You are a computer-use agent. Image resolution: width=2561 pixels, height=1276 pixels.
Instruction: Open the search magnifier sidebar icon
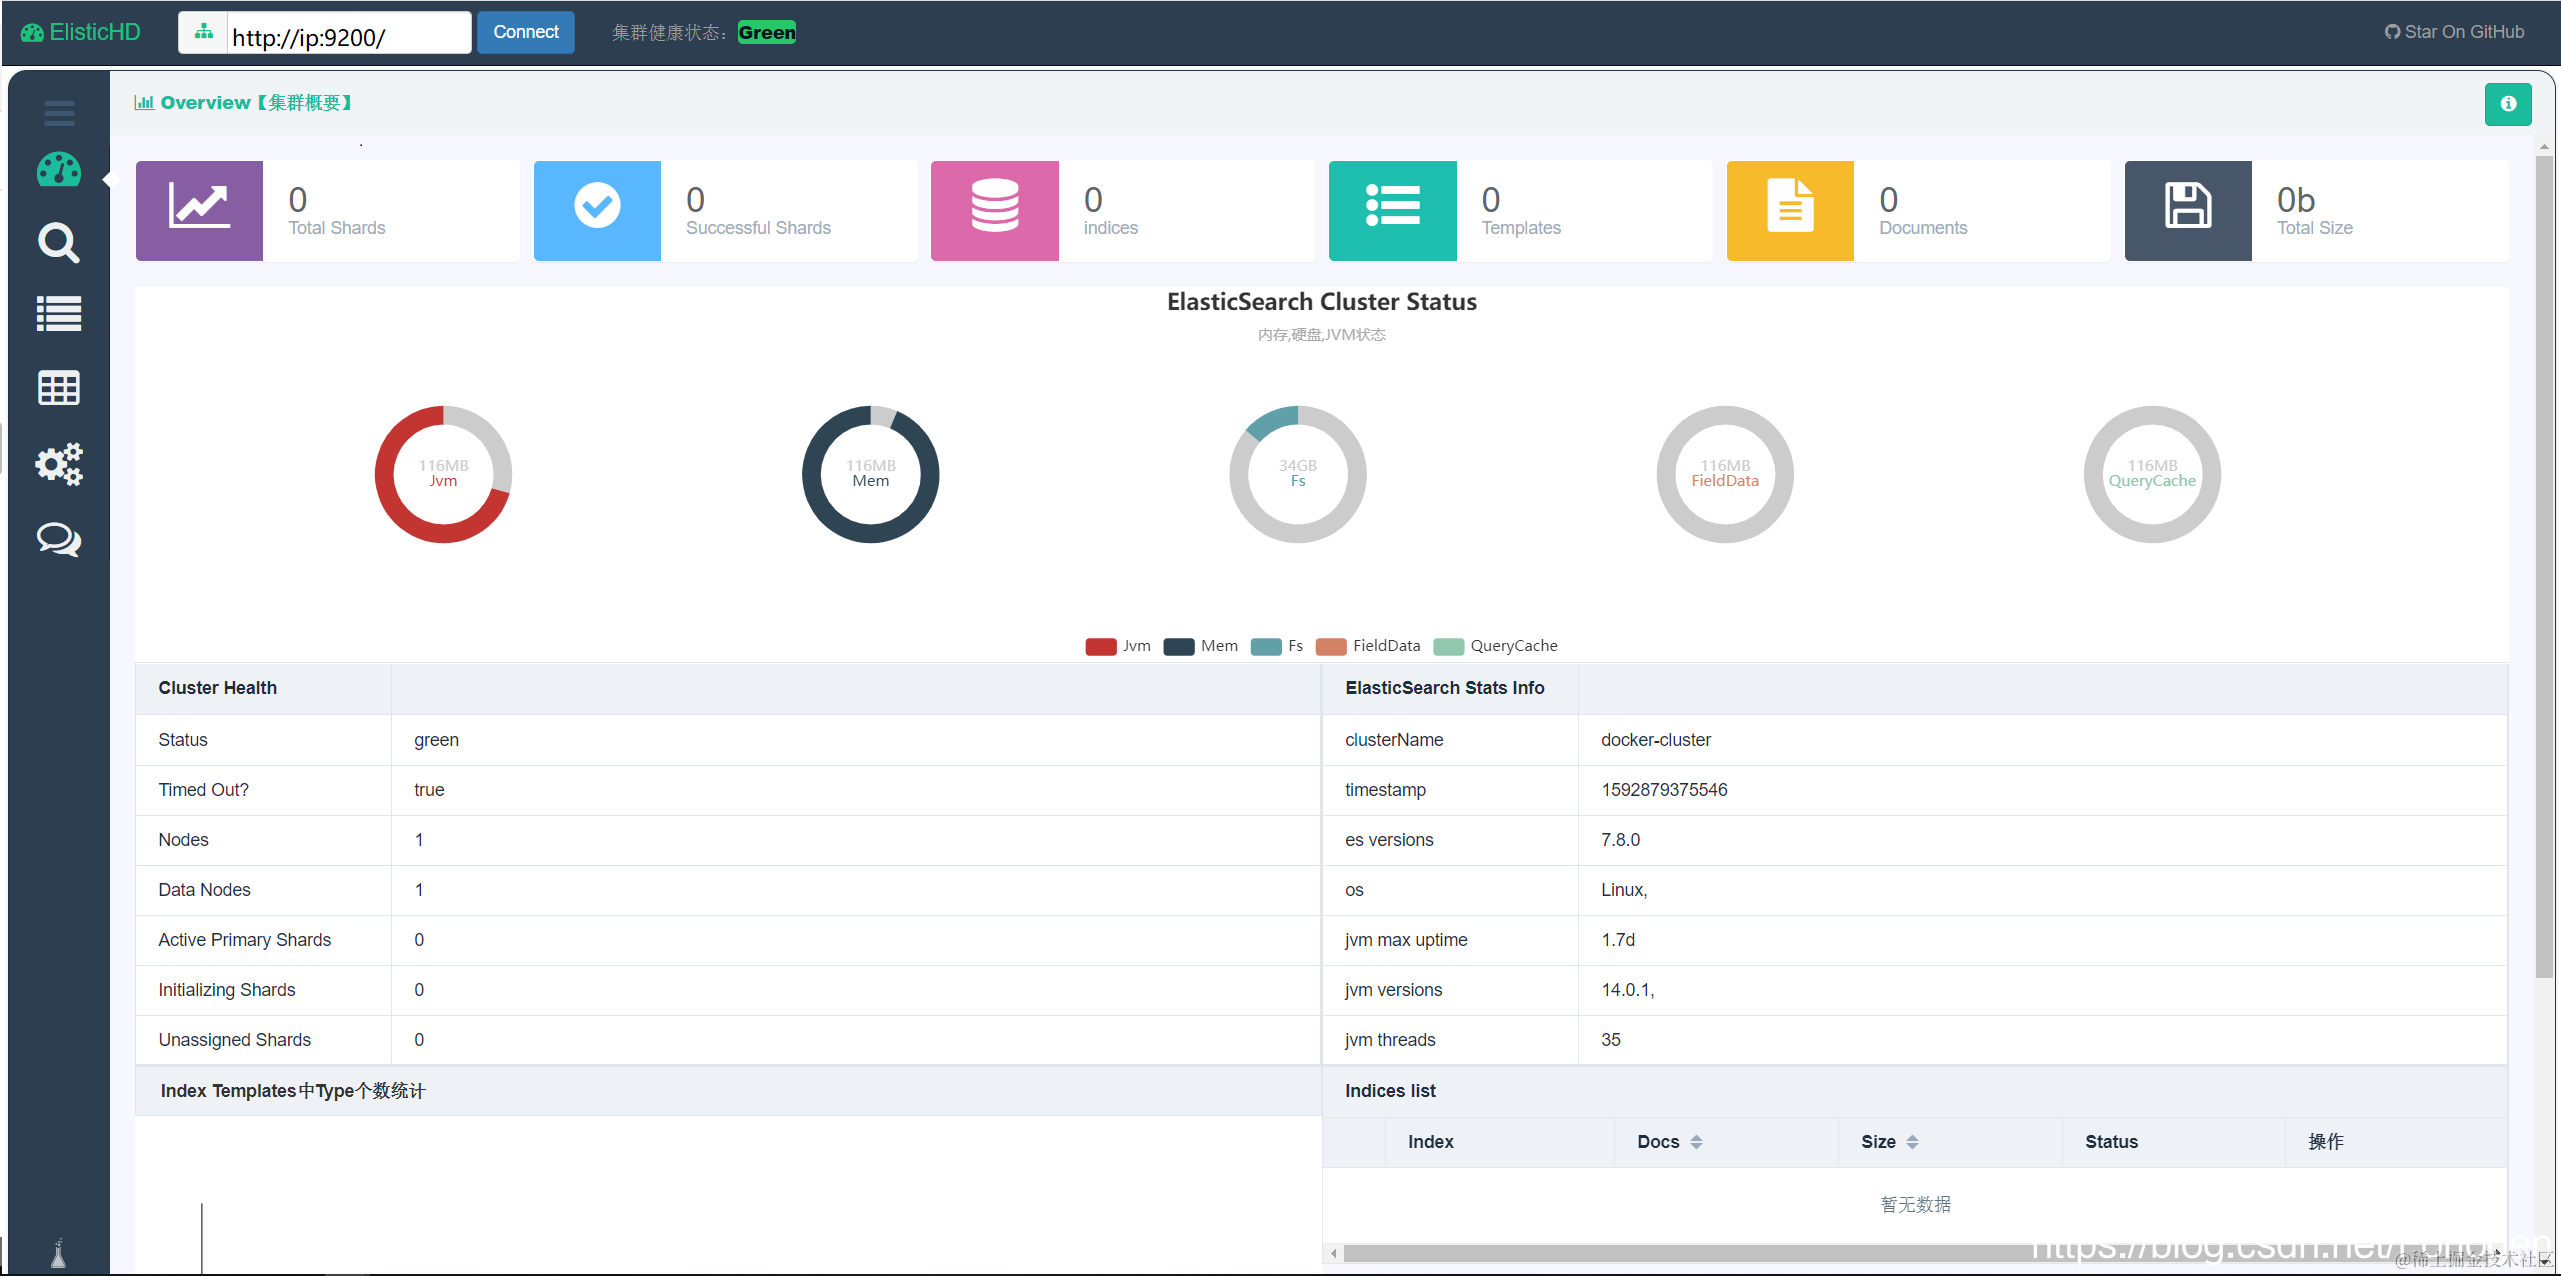[x=59, y=242]
